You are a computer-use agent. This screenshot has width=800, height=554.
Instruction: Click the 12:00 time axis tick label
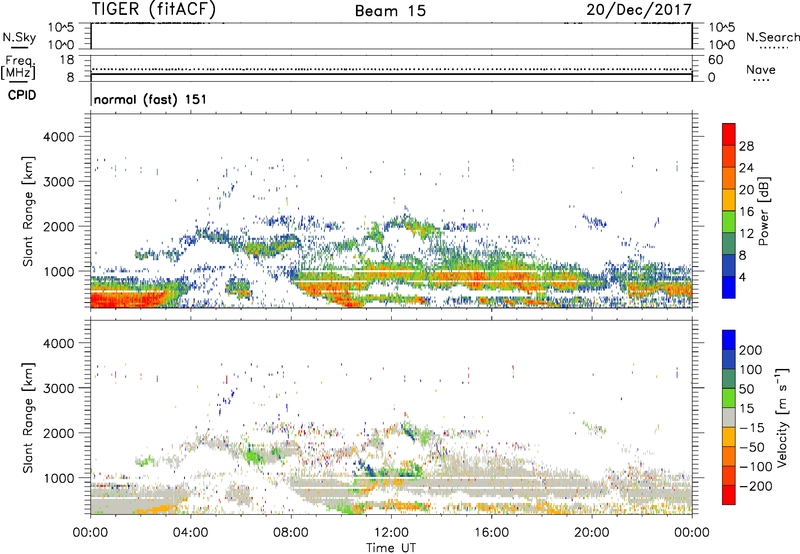391,533
